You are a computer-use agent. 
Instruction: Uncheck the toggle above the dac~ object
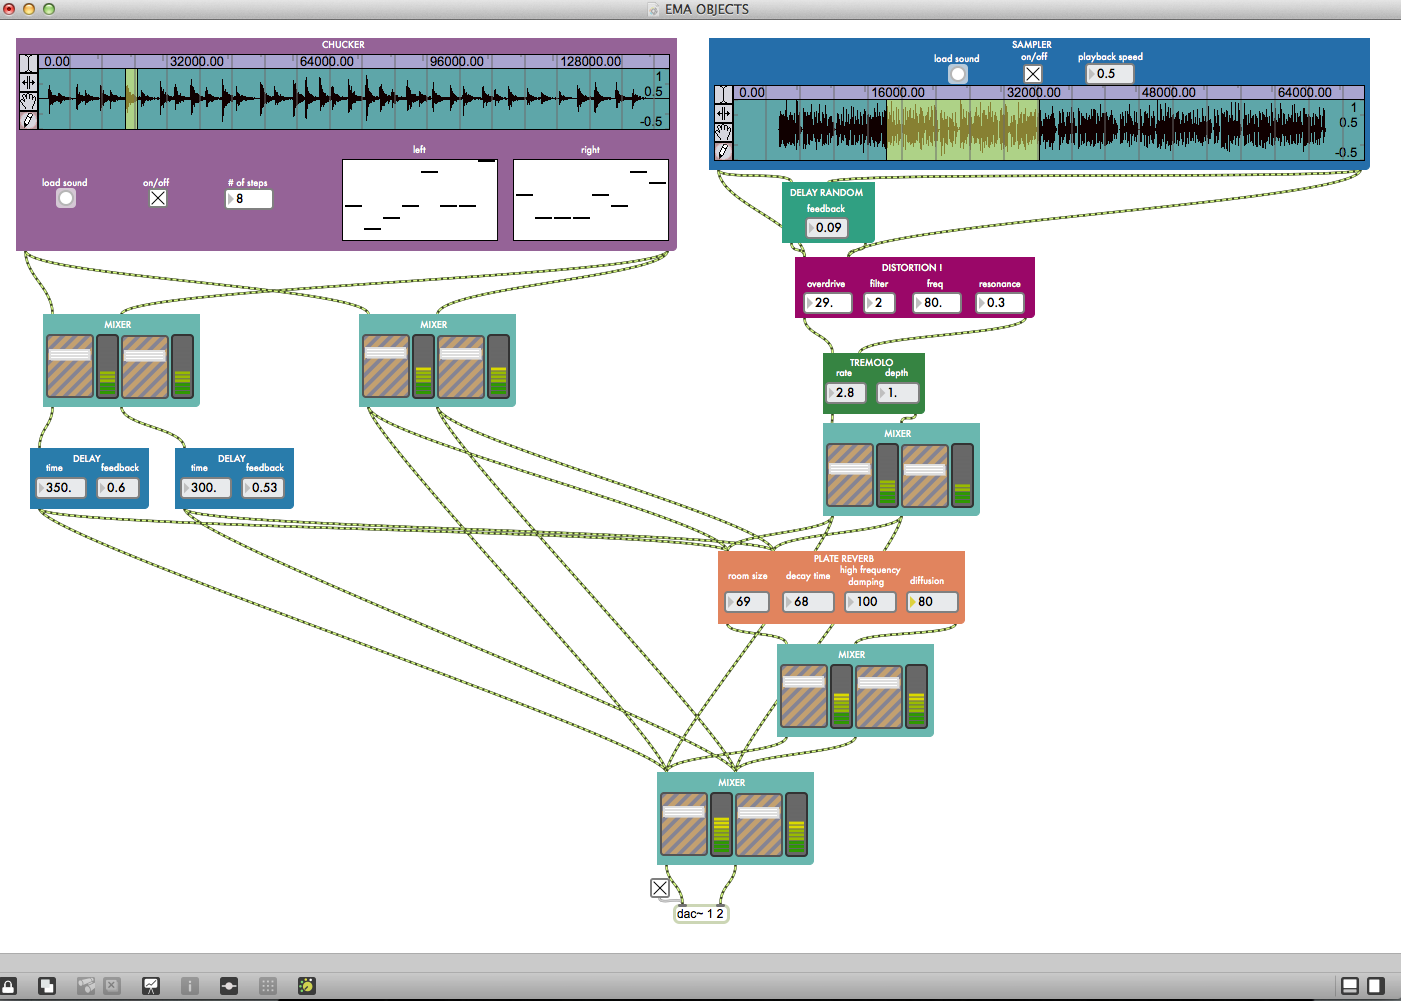[x=659, y=888]
